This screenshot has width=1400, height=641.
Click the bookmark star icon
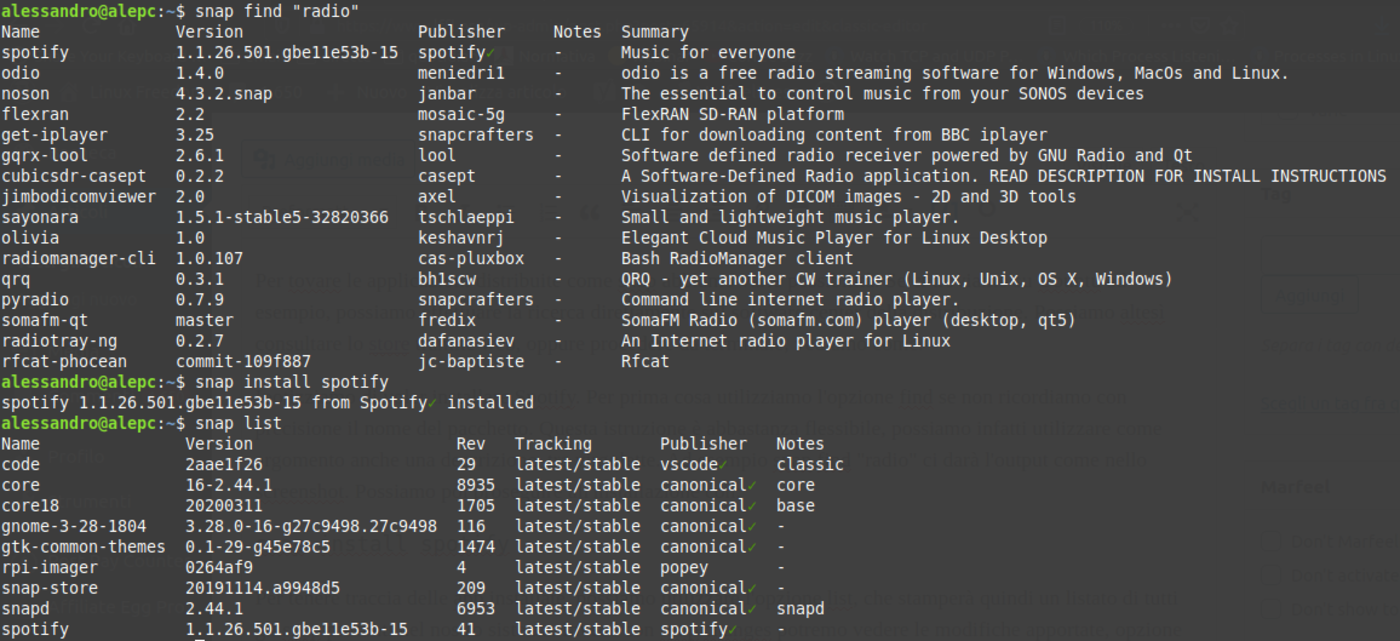click(x=1230, y=24)
